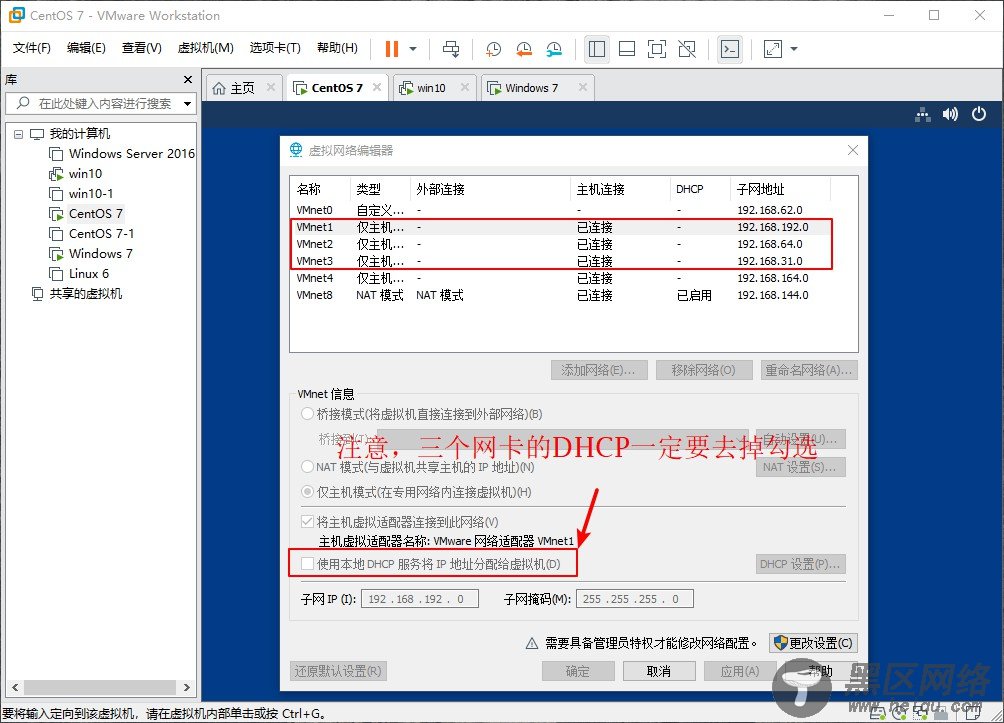Click the 添加网络(E) button
Viewport: 1004px width, 723px height.
coord(599,370)
